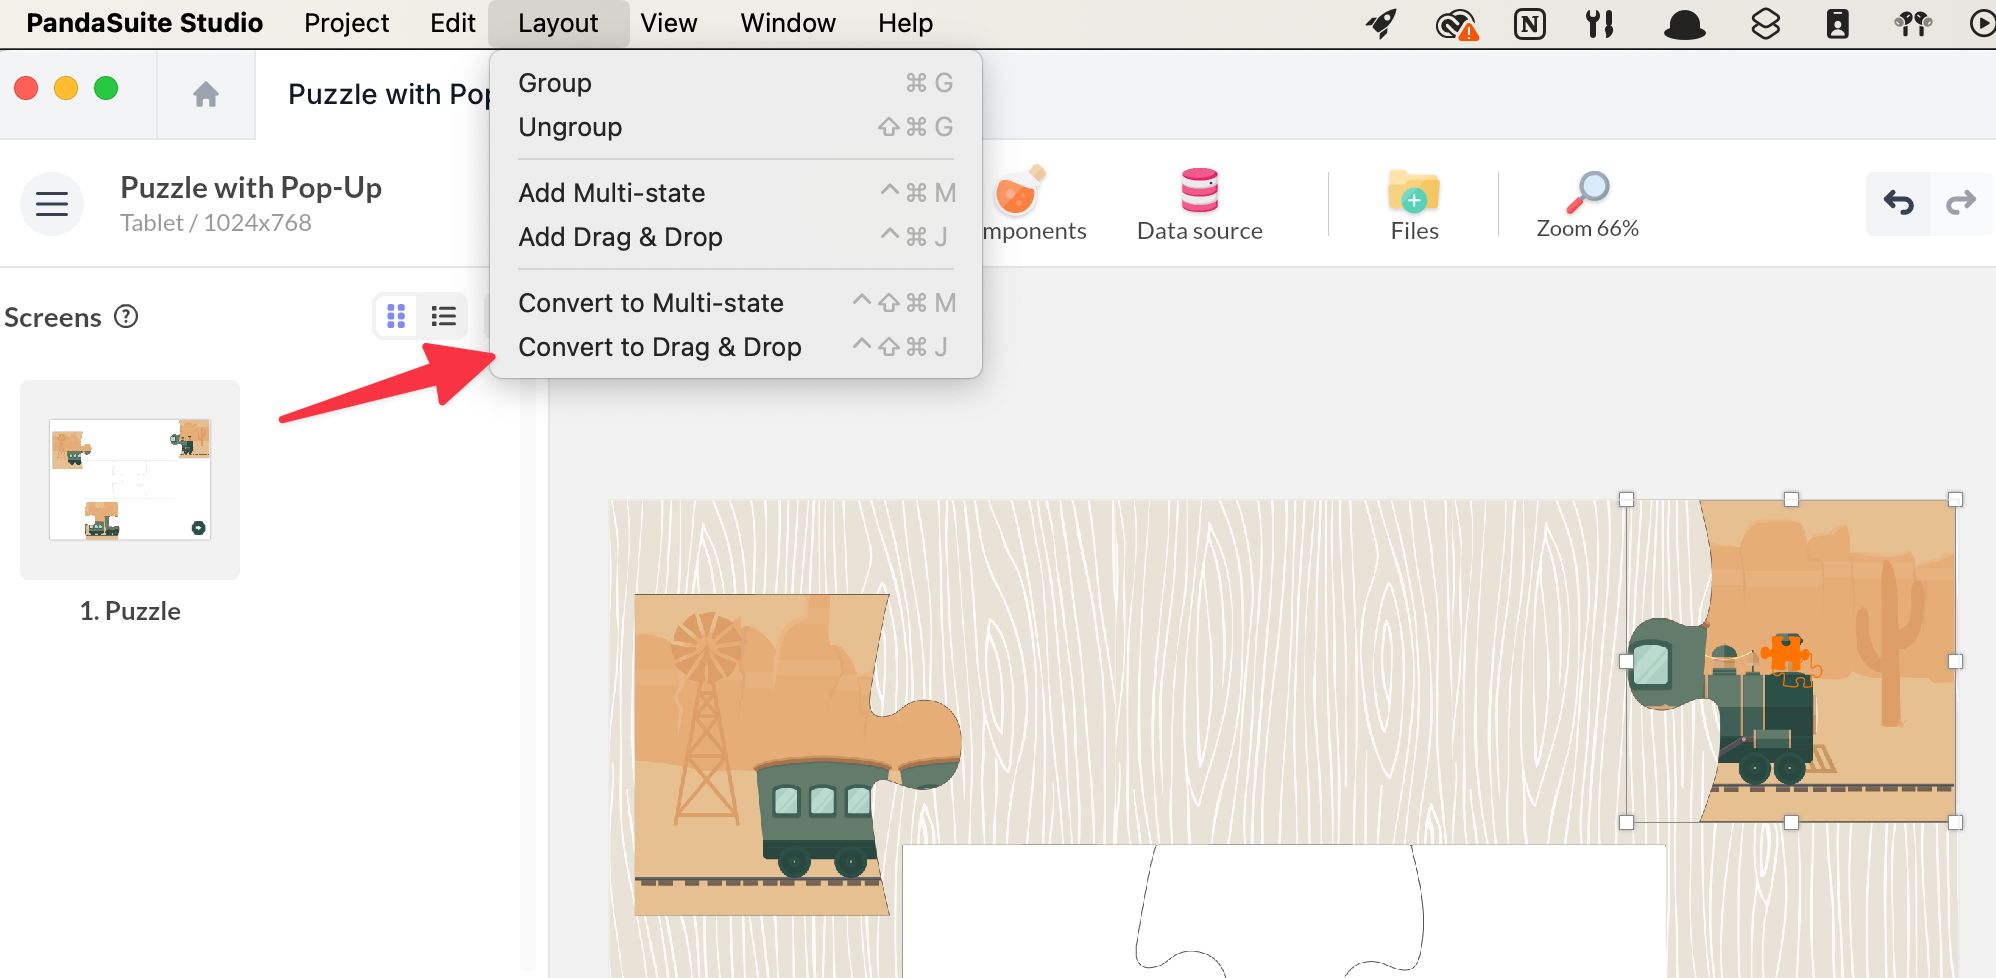The height and width of the screenshot is (978, 1996).
Task: Redo the last action
Action: click(x=1960, y=203)
